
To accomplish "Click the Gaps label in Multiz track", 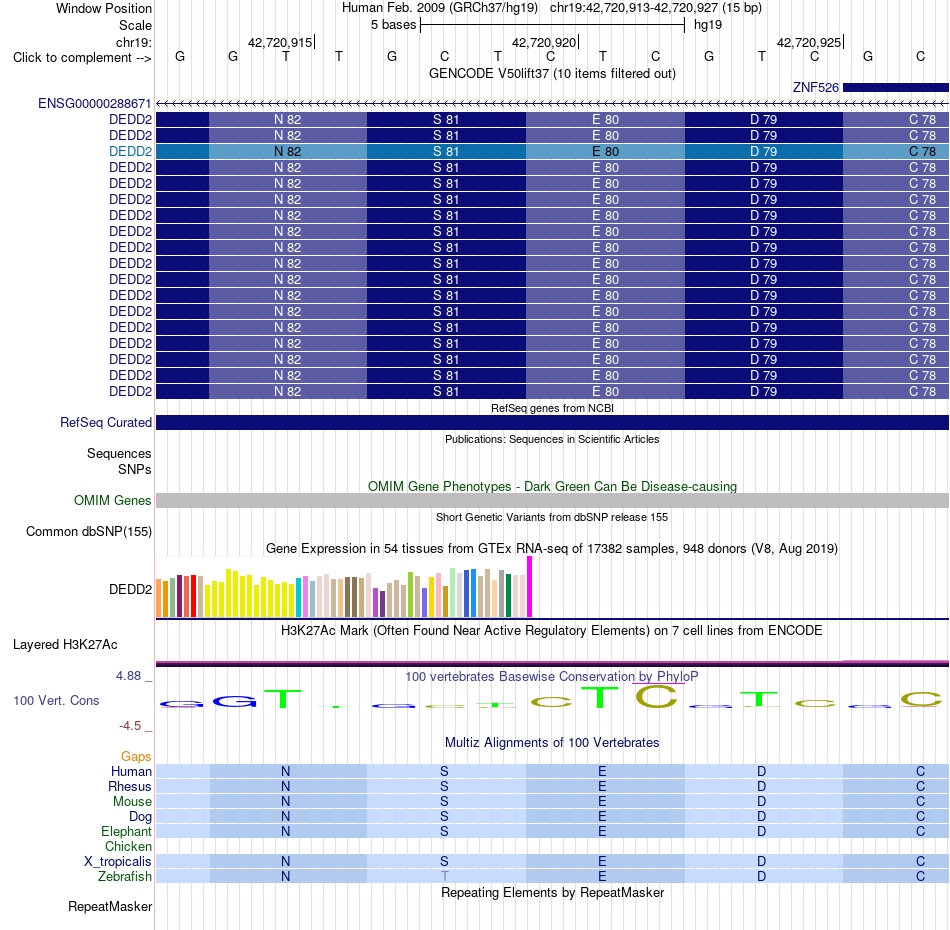I will (136, 756).
